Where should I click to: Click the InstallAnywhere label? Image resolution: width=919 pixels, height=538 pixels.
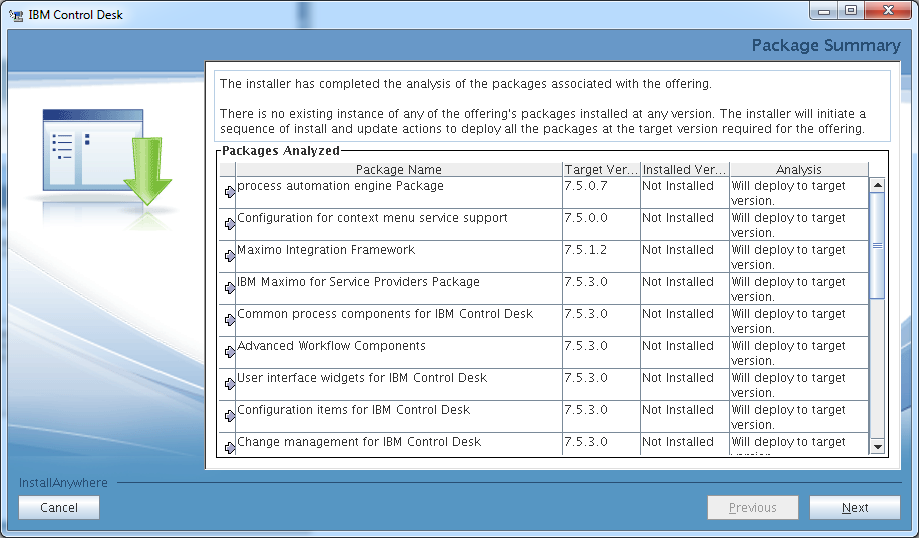[63, 483]
